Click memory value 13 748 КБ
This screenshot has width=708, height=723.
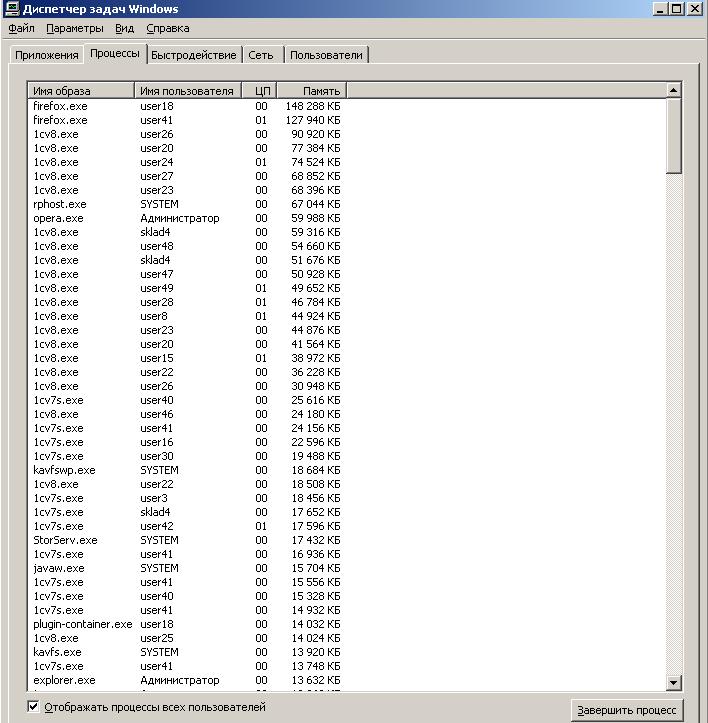point(315,666)
